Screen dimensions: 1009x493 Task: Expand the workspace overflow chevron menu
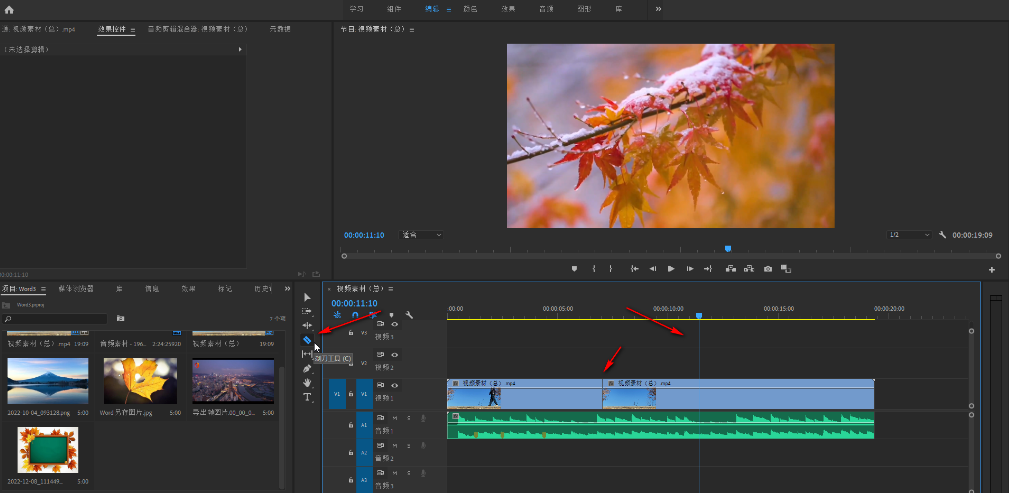coord(658,9)
